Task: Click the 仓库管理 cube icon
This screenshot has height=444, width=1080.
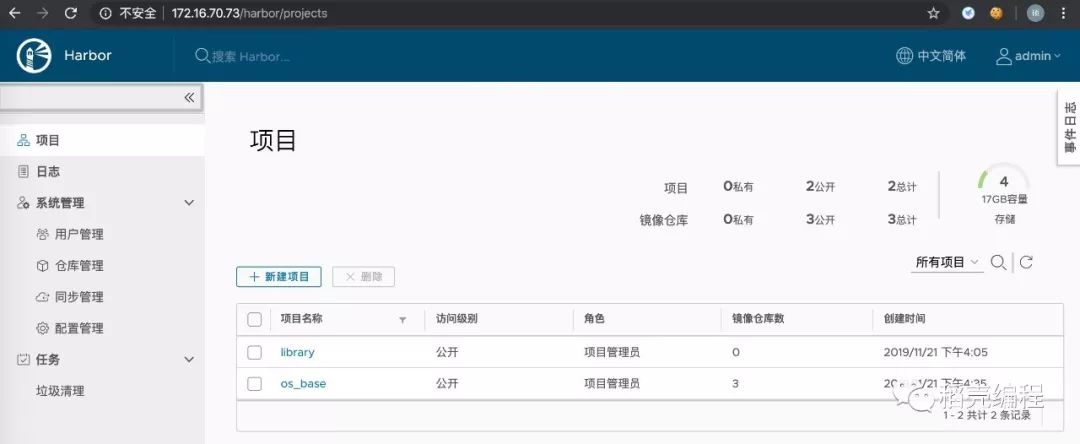Action: click(x=42, y=266)
